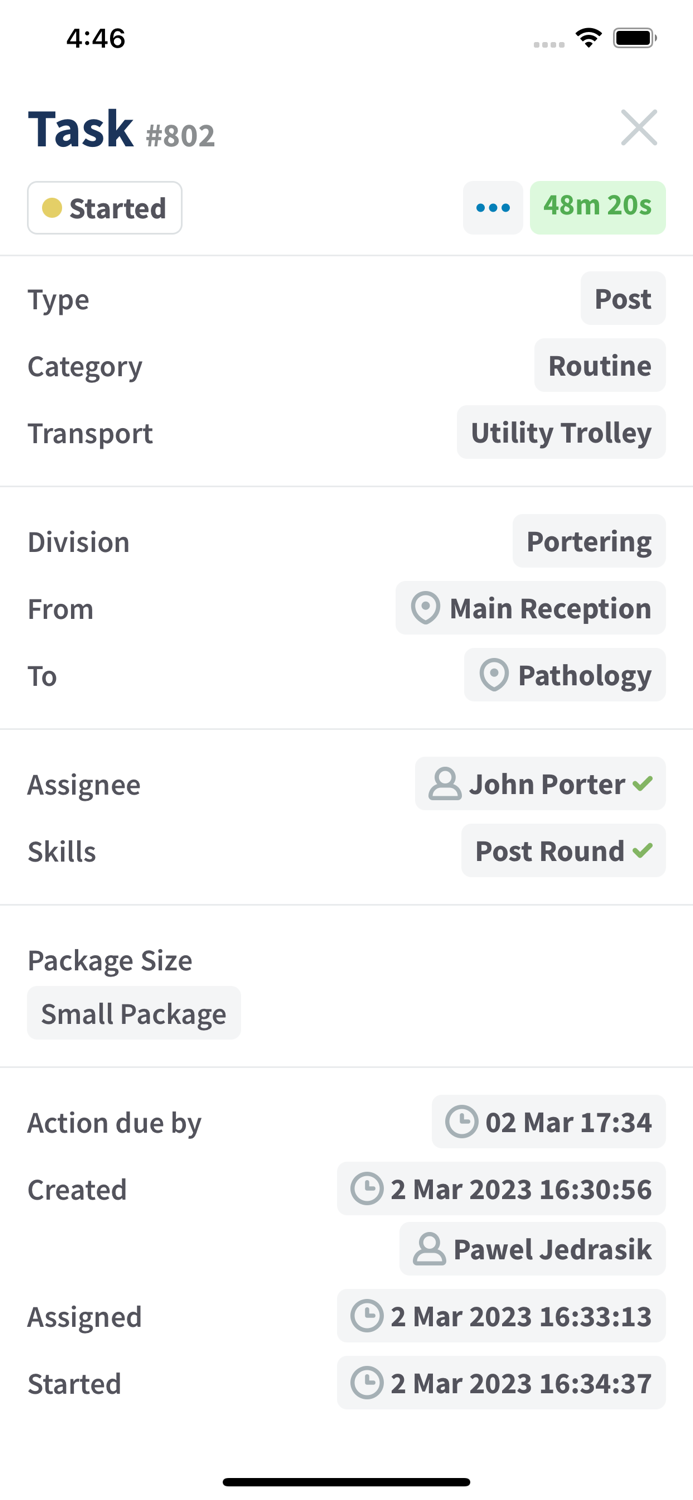Close the task details with X icon
The height and width of the screenshot is (1500, 693).
point(638,128)
